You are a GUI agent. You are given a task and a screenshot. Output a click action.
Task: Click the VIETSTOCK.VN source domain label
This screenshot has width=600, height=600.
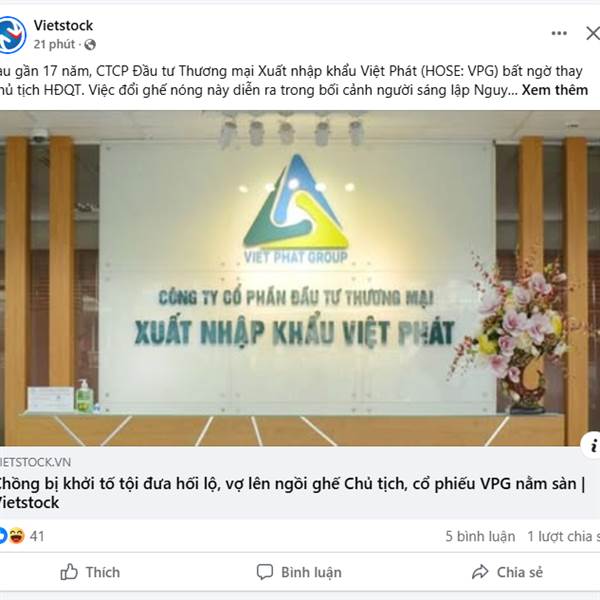[35, 462]
